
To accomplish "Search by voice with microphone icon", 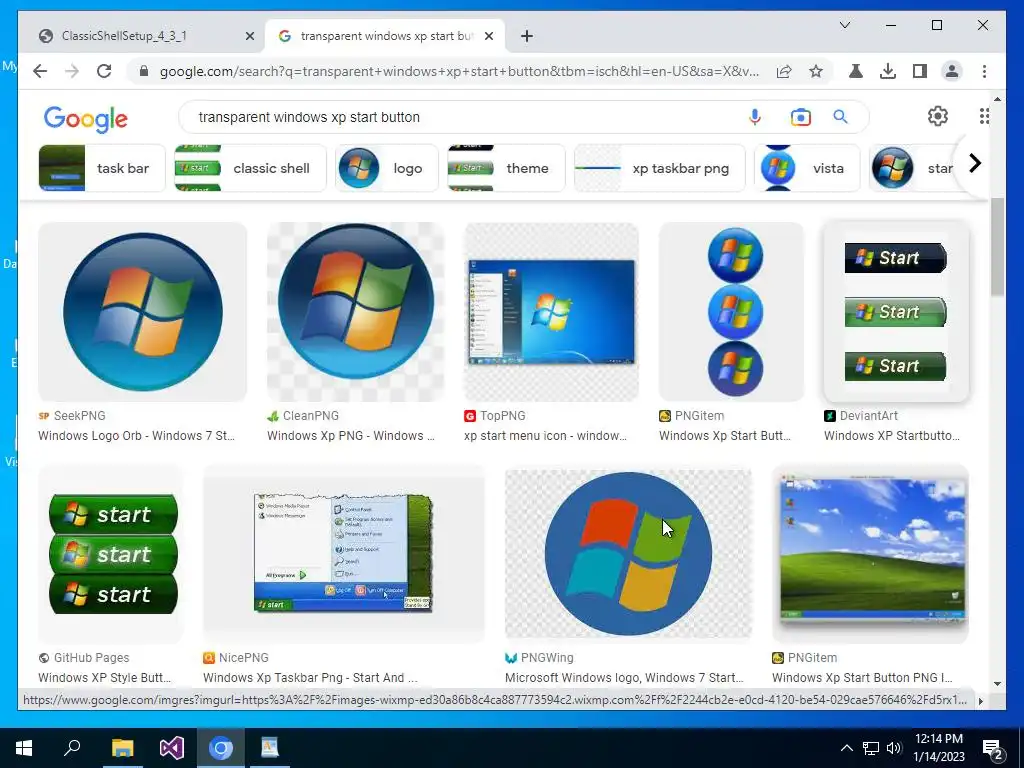I will pos(754,117).
